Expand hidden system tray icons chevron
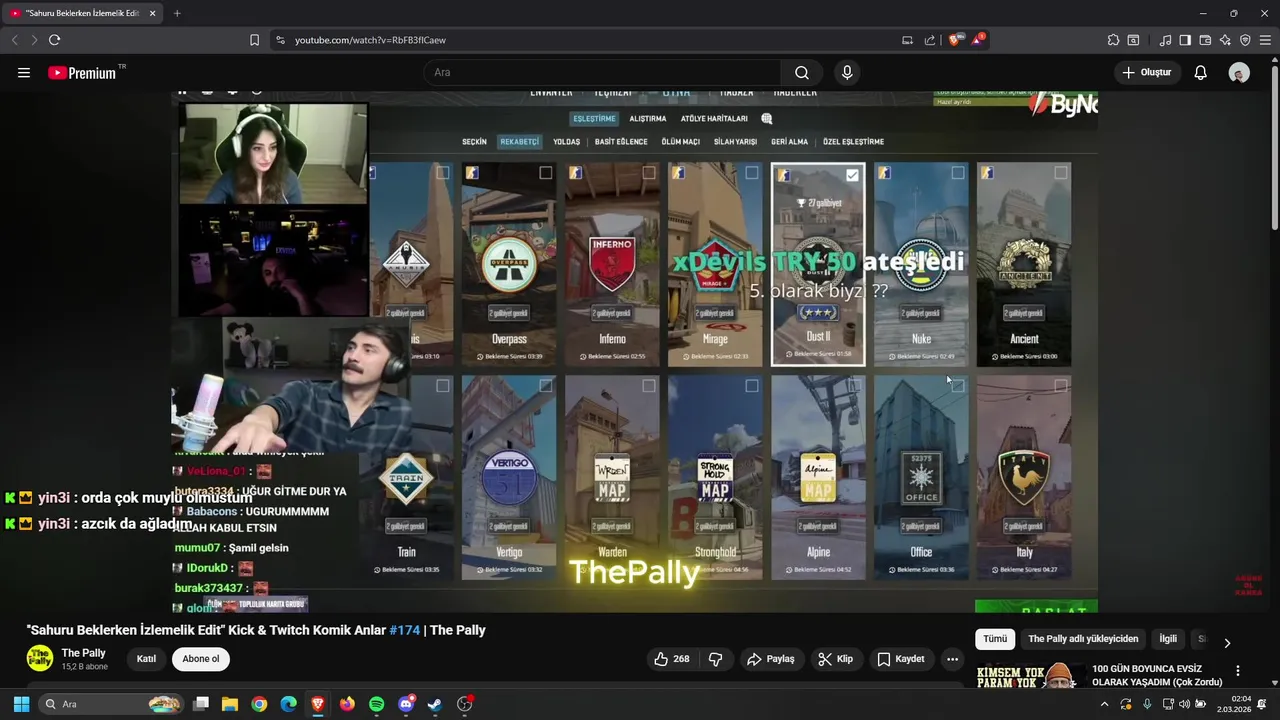The width and height of the screenshot is (1280, 720). click(x=1104, y=704)
